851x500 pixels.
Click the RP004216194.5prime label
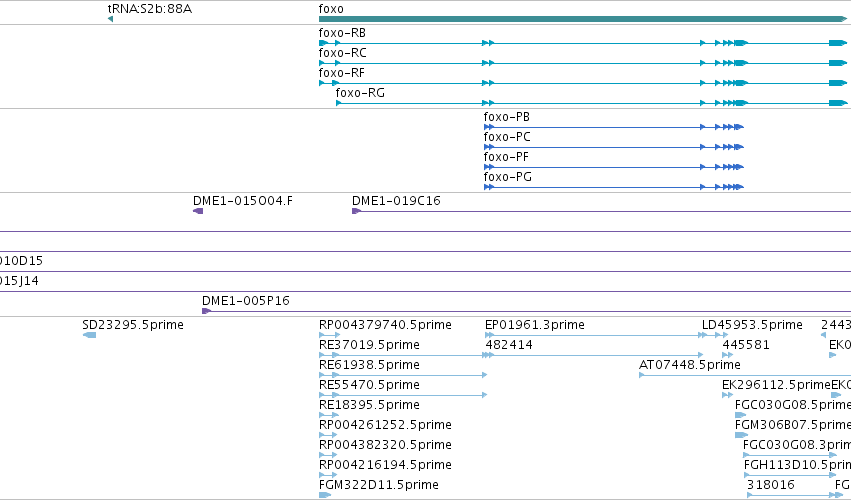(385, 465)
